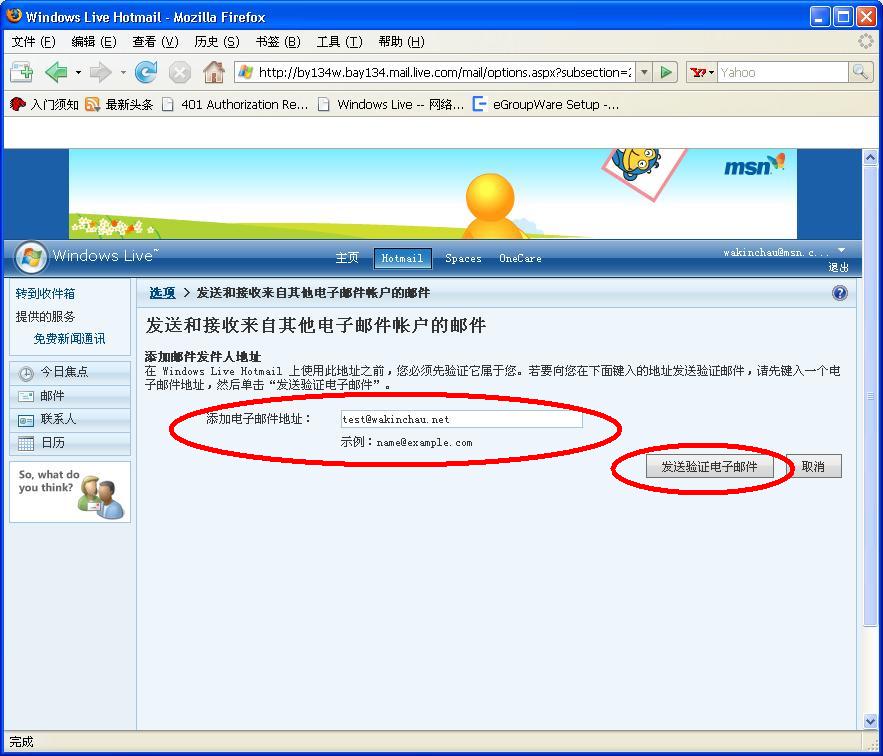This screenshot has width=883, height=756.
Task: Click the Windows Live orb logo
Action: 32,258
